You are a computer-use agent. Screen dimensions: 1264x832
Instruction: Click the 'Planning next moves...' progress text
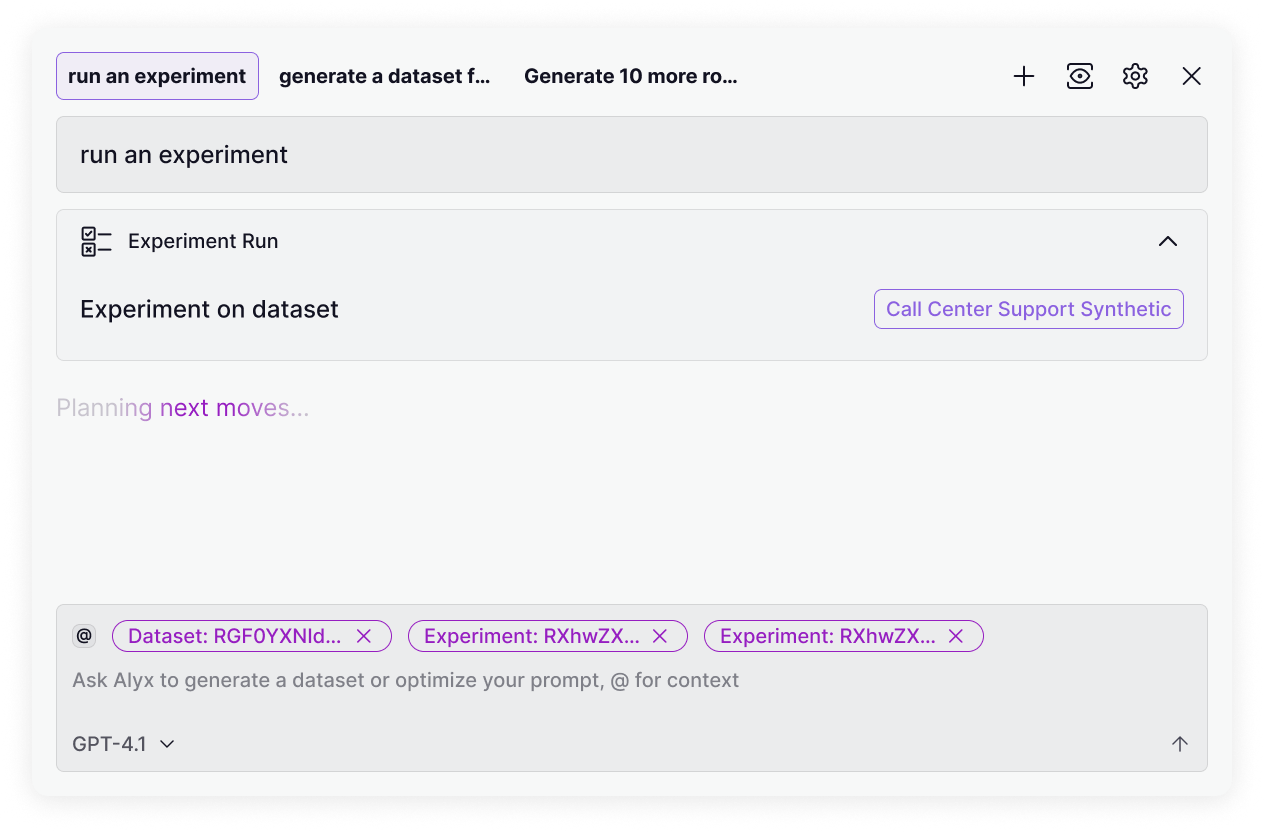click(x=184, y=407)
